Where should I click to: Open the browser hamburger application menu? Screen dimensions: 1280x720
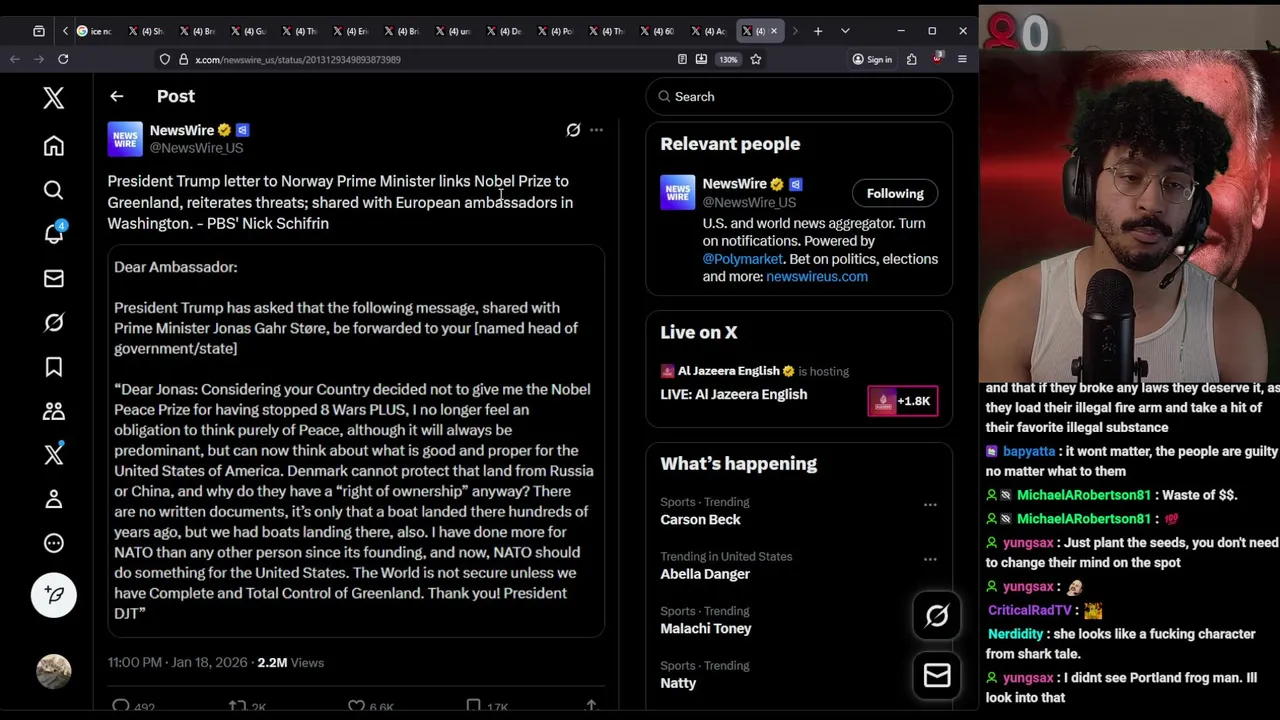pos(962,60)
